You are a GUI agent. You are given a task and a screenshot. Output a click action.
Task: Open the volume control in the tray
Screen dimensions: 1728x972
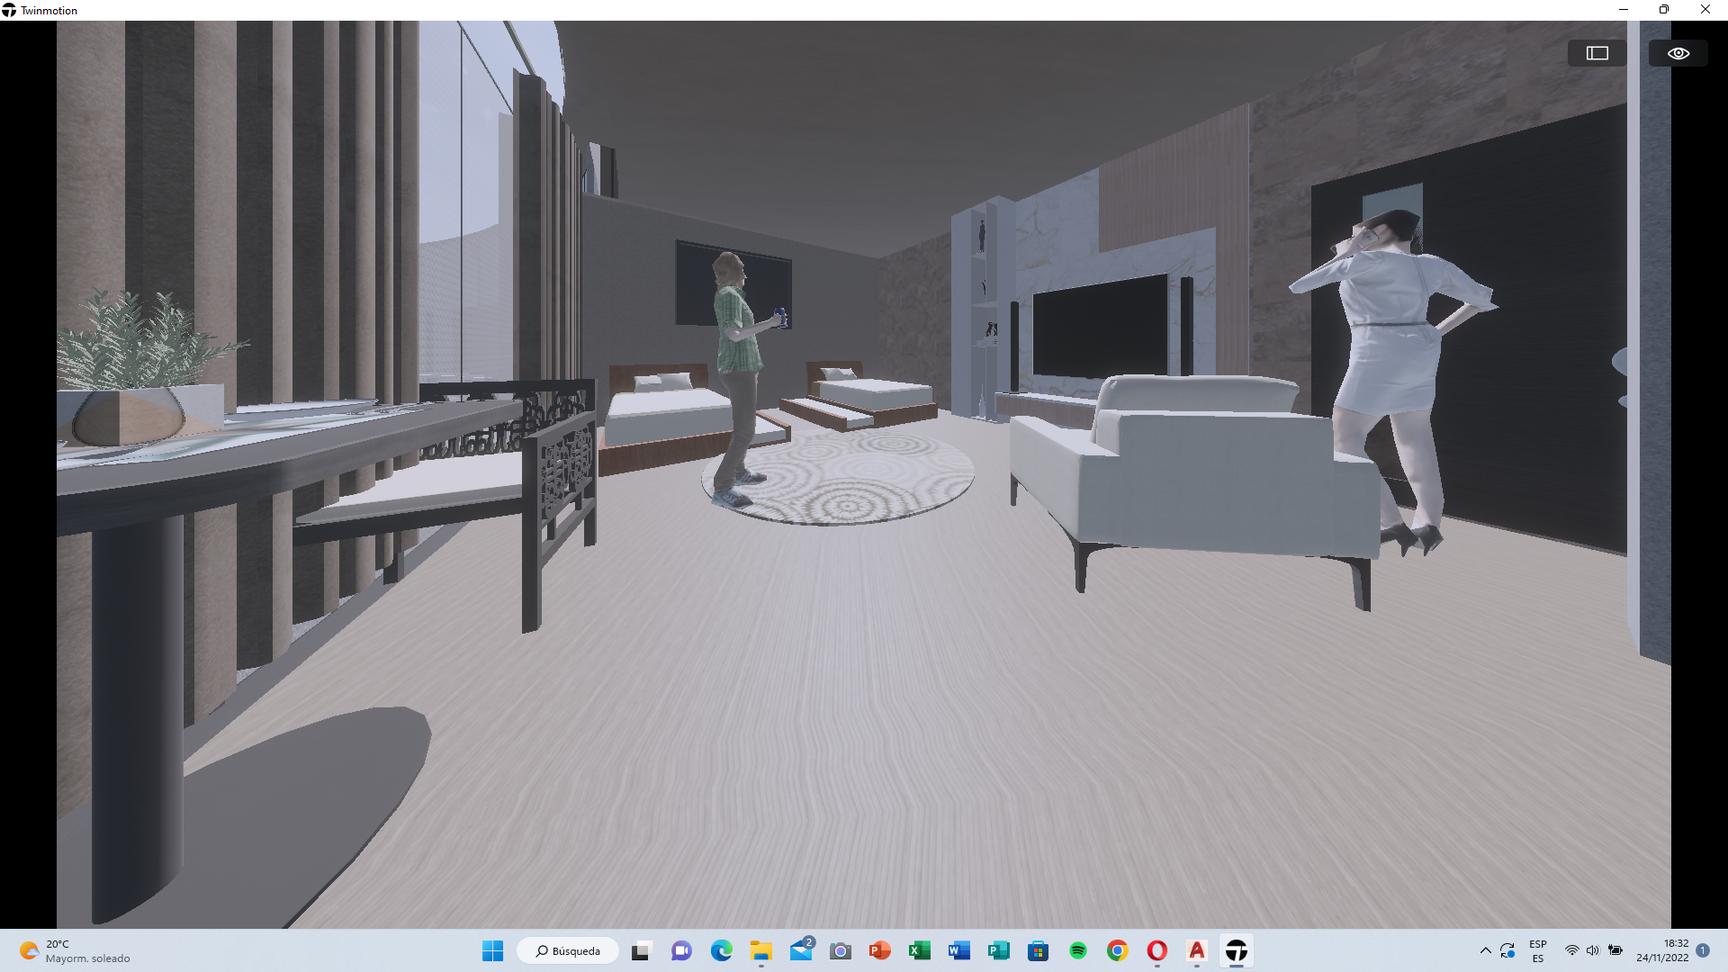(x=1593, y=951)
